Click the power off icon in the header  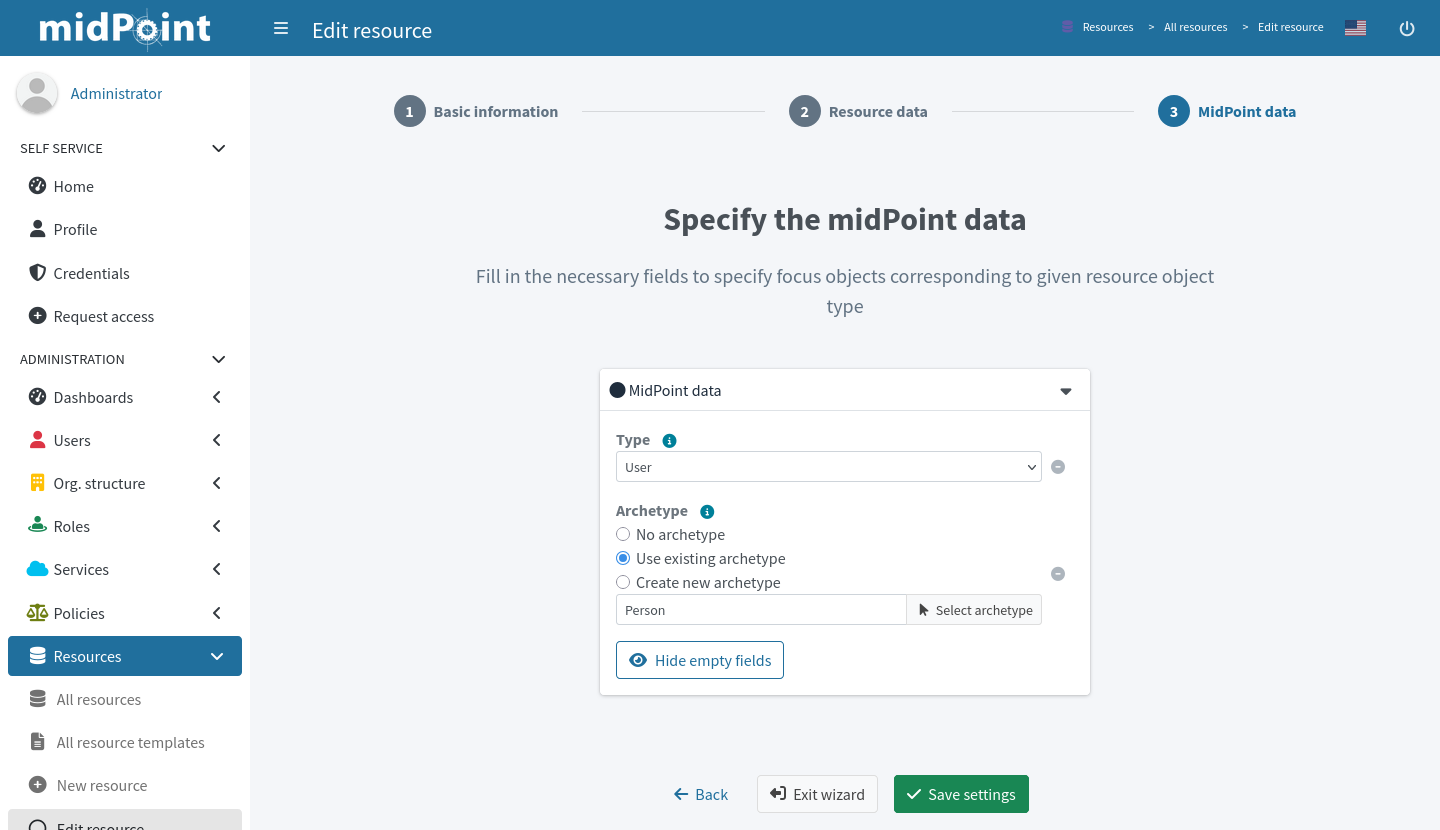(1407, 28)
